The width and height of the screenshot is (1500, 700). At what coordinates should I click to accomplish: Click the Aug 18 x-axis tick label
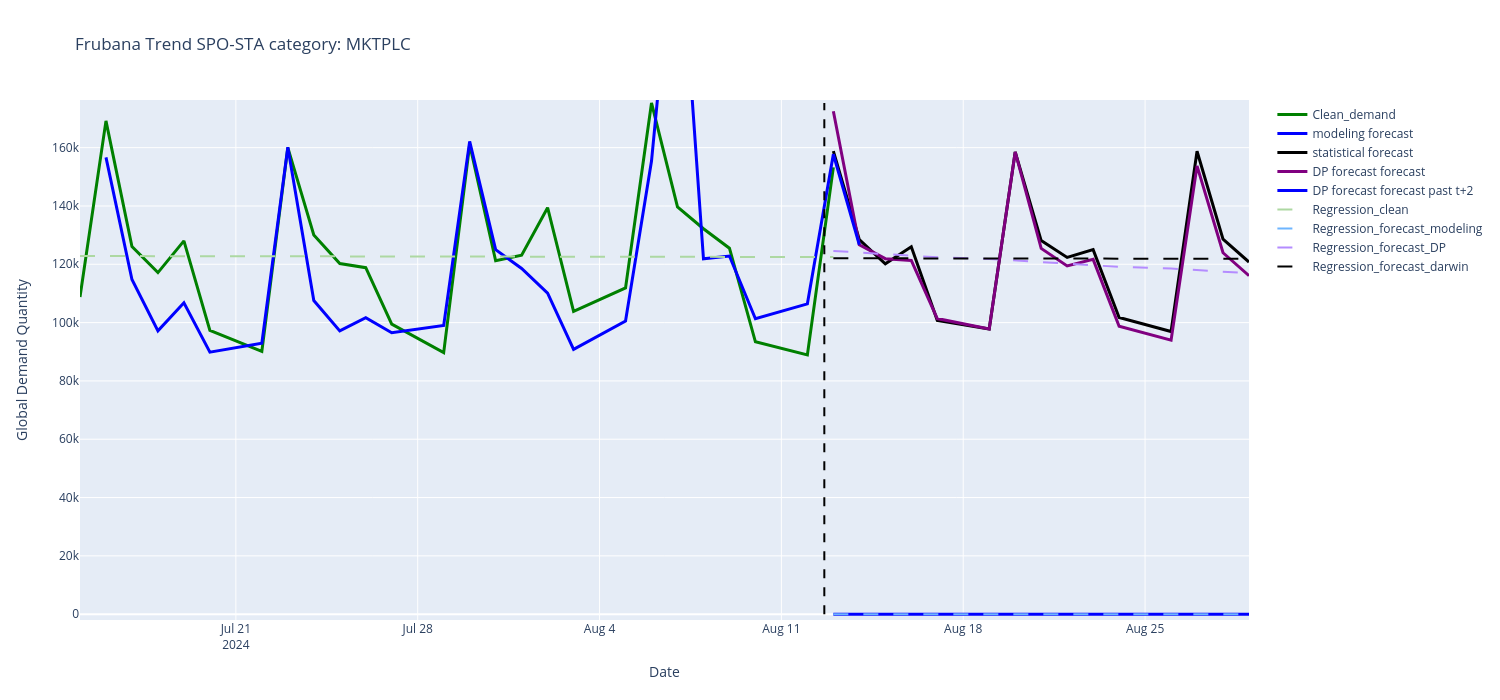[x=962, y=629]
